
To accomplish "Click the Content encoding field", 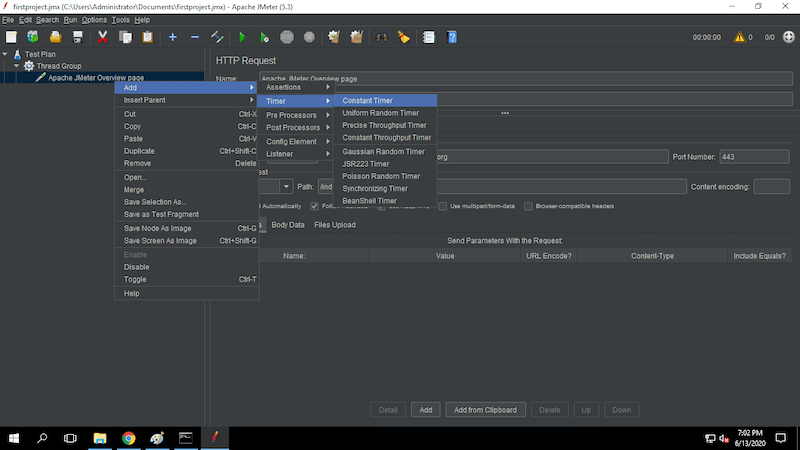I will pyautogui.click(x=771, y=187).
